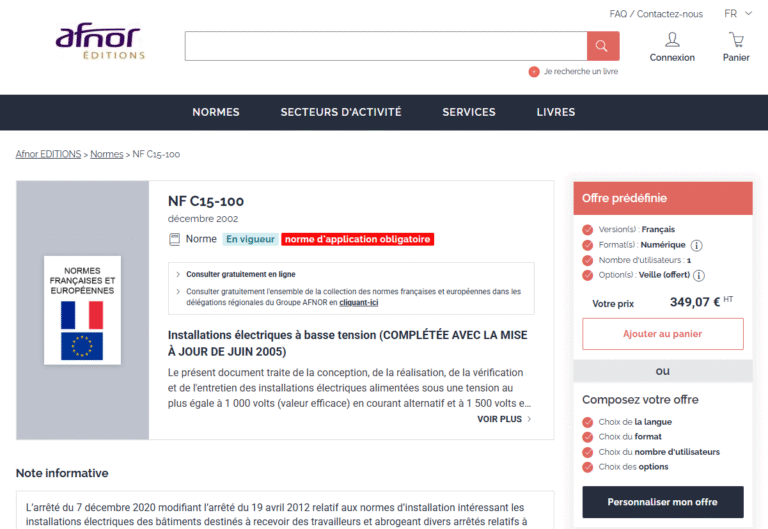Image resolution: width=768 pixels, height=529 pixels.
Task: Click the red plus icon beside 'Je recherche un livre'
Action: tap(534, 72)
